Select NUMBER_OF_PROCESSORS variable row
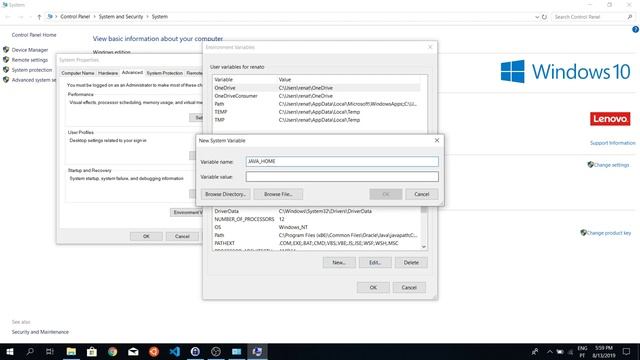640x360 pixels. pos(317,219)
